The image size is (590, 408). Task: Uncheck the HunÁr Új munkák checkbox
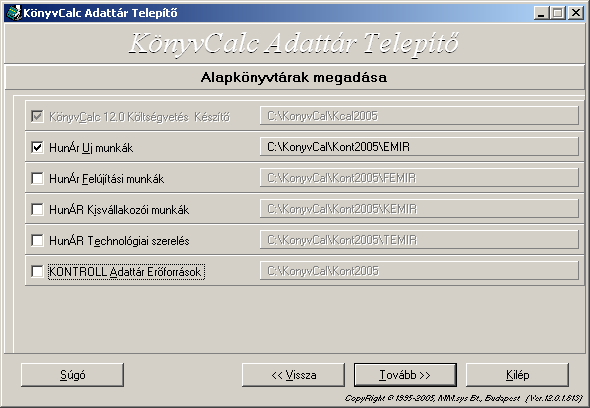pos(37,147)
